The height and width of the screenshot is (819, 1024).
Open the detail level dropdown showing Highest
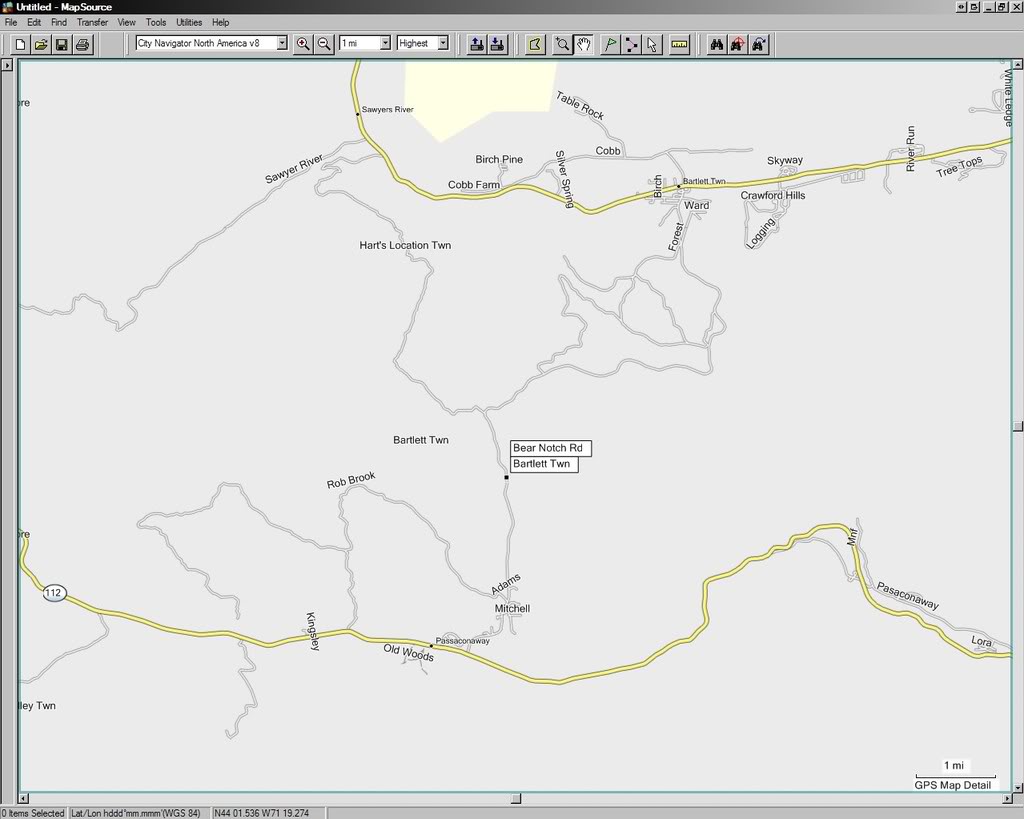point(441,43)
